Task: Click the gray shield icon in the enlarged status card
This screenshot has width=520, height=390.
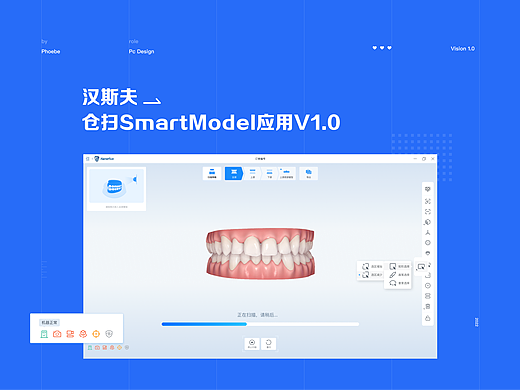Action: click(109, 334)
